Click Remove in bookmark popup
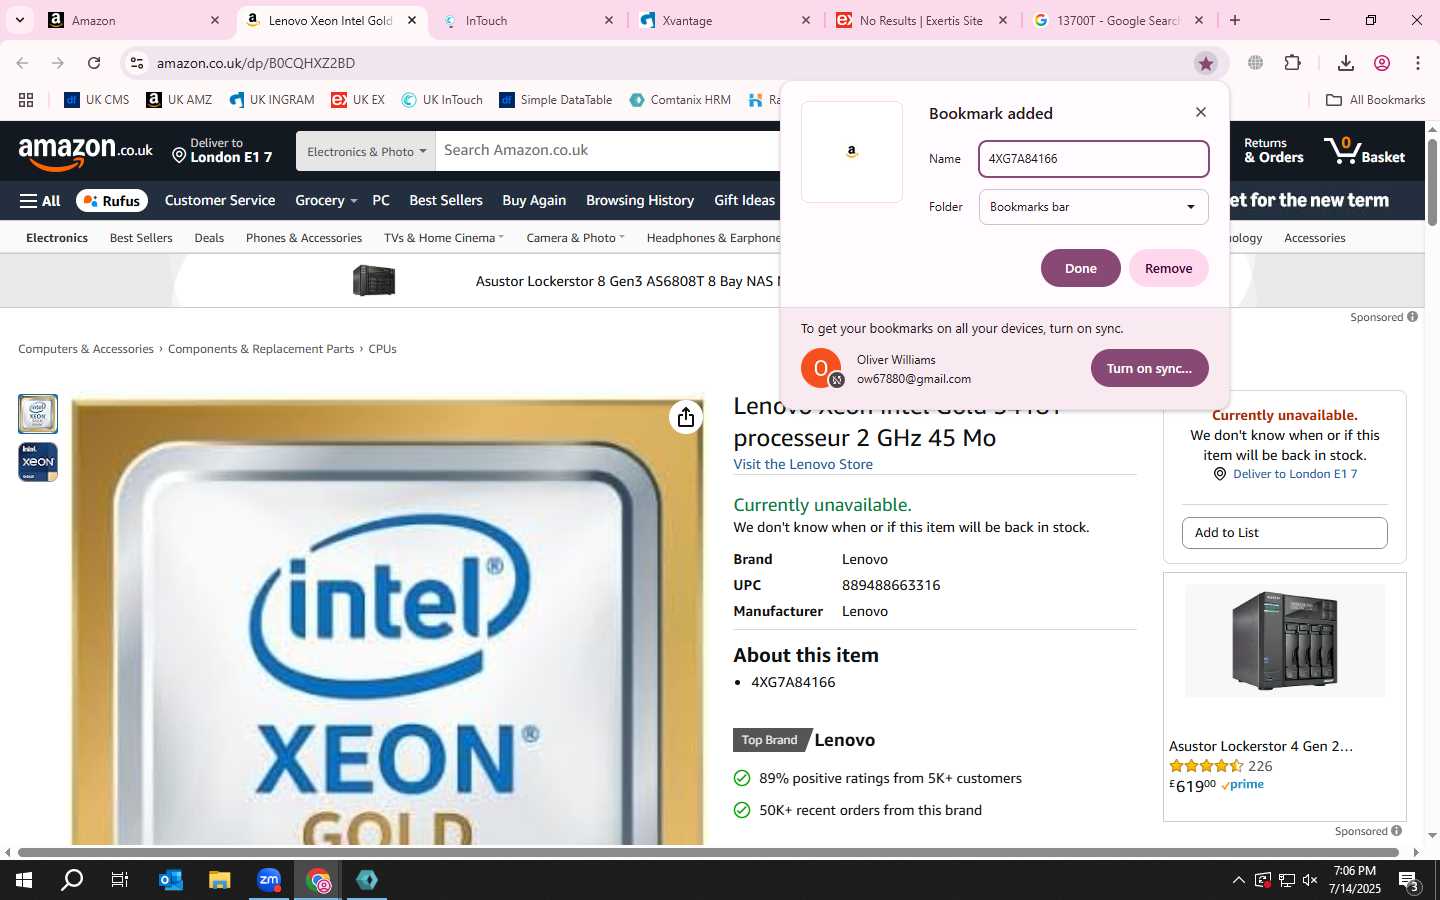Viewport: 1440px width, 900px height. 1168,268
